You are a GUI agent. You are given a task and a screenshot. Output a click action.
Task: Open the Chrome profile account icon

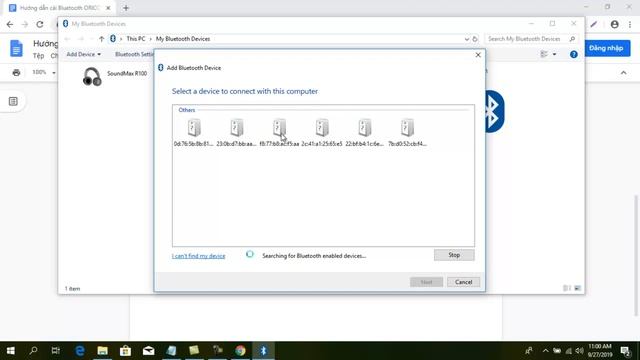tap(615, 24)
